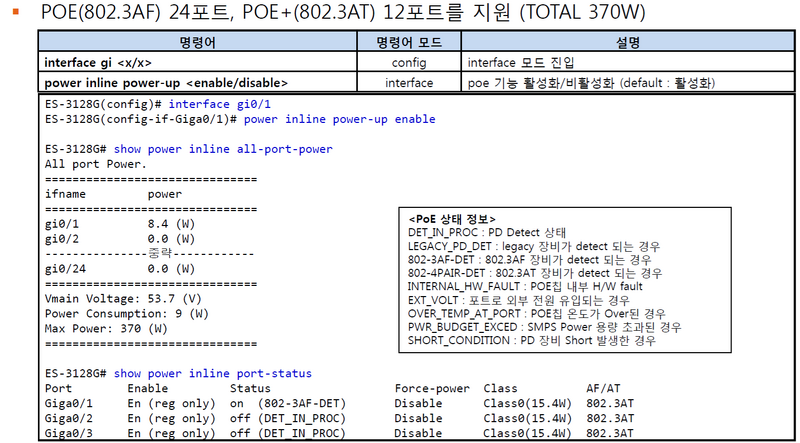Screen dimensions: 800x443
Task: Click the 'PWR_BUDGET_EXCED' status definition
Action: 544,327
